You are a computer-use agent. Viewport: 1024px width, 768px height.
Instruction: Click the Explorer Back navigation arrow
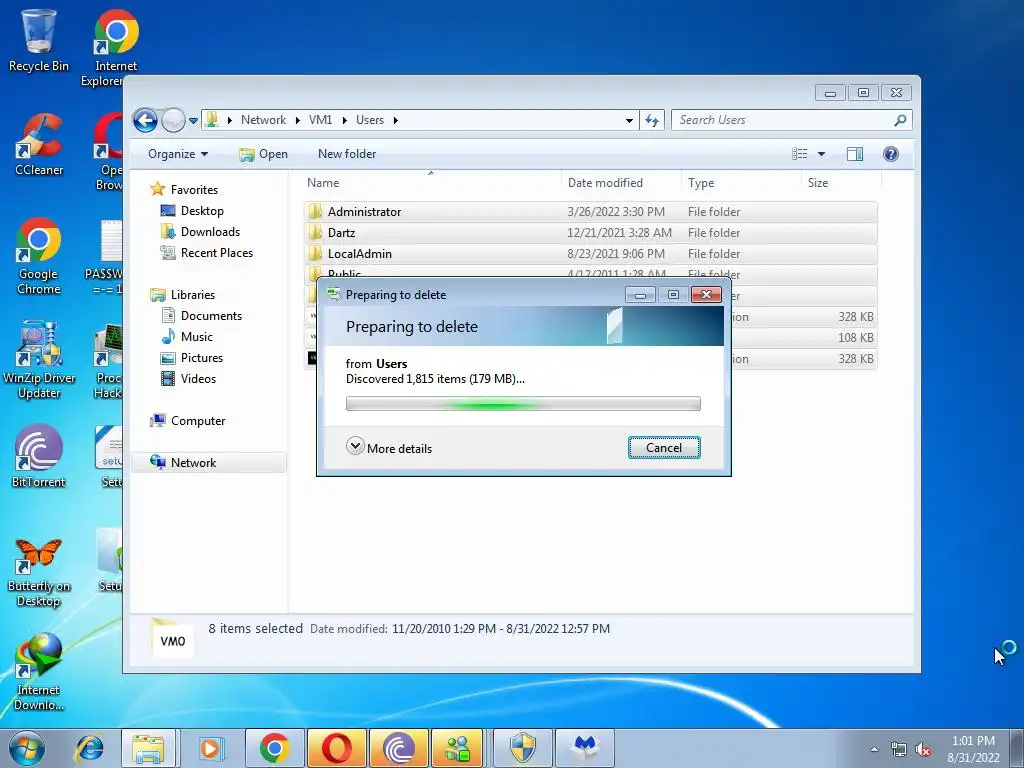click(x=145, y=120)
